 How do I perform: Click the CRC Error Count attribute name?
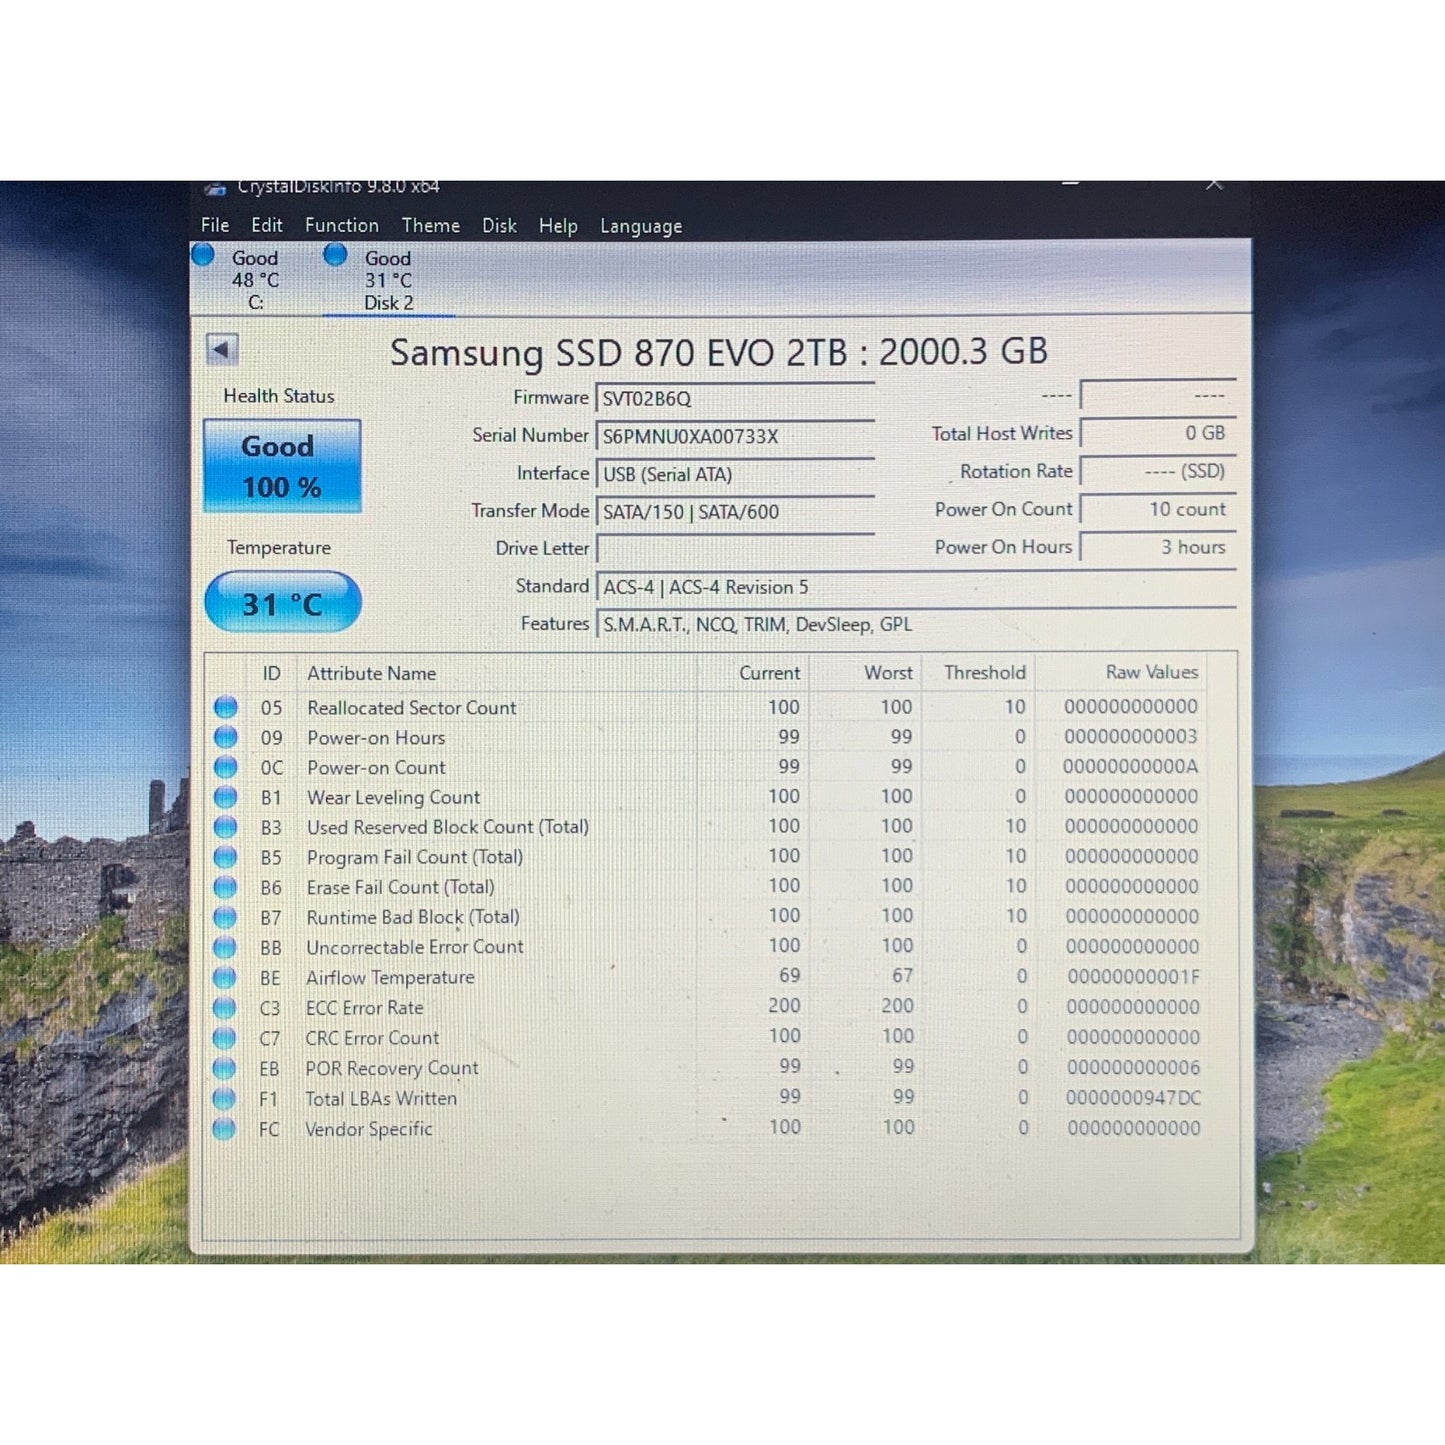[x=372, y=1037]
